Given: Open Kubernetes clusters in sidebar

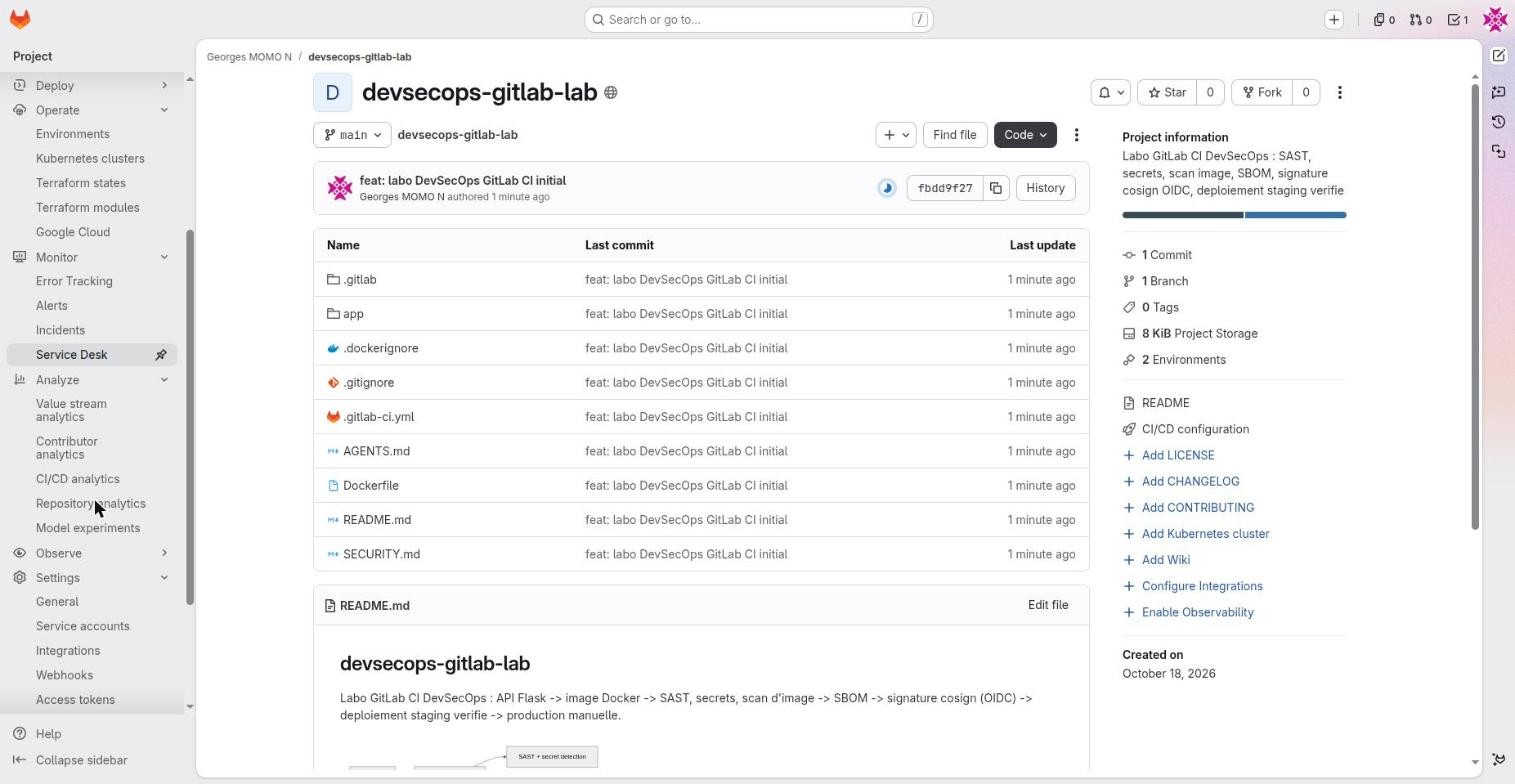Looking at the screenshot, I should [90, 159].
